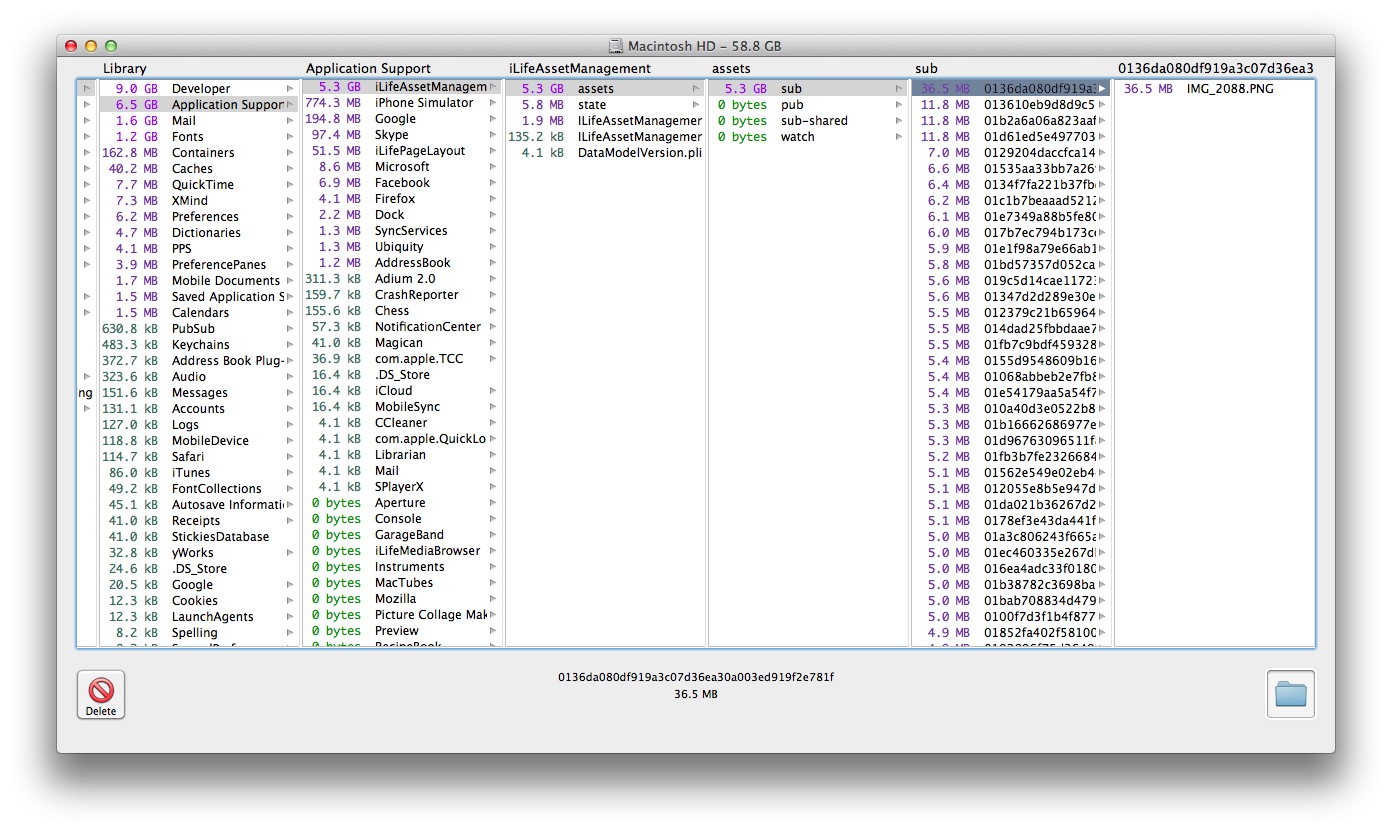Click the Library column header
Viewport: 1392px width, 832px height.
pyautogui.click(x=125, y=69)
